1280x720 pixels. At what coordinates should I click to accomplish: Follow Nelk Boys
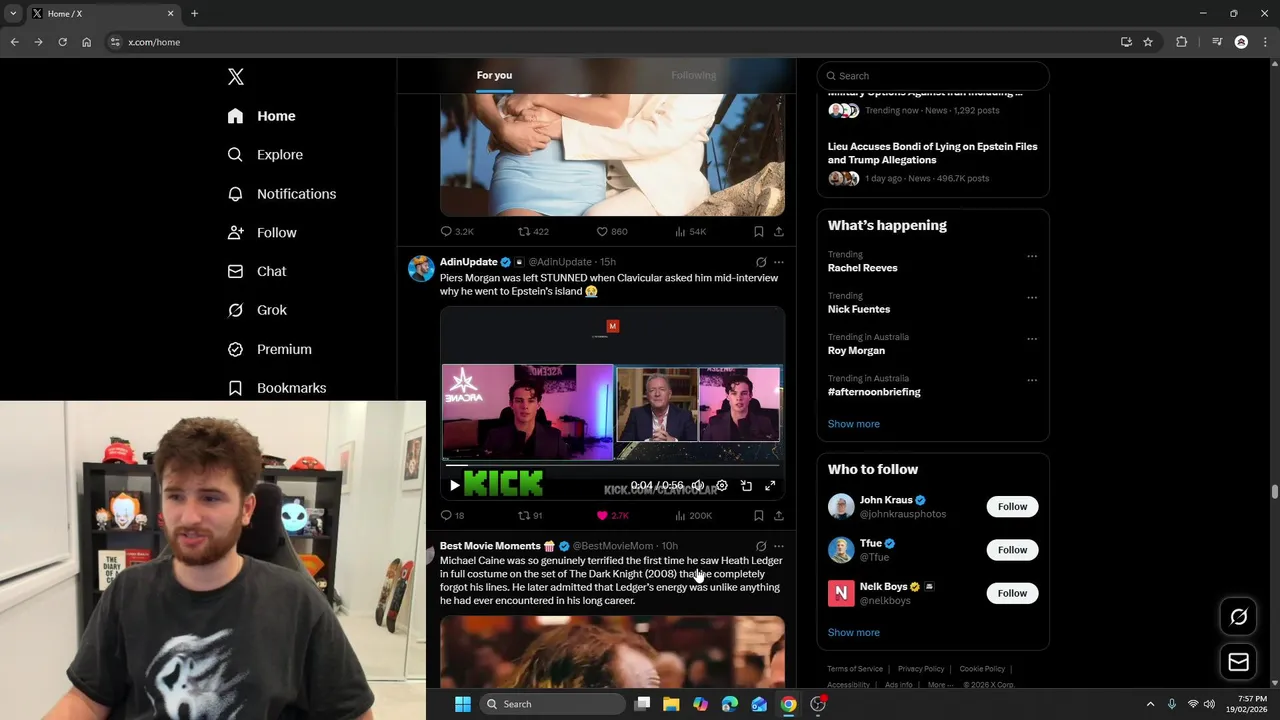pos(1012,593)
